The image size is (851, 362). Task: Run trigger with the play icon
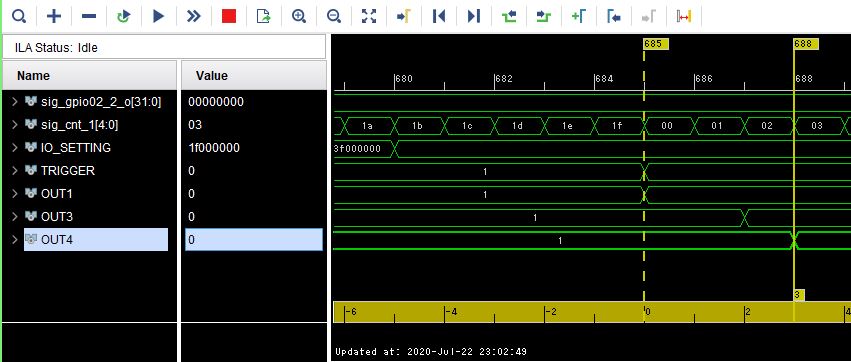point(158,16)
